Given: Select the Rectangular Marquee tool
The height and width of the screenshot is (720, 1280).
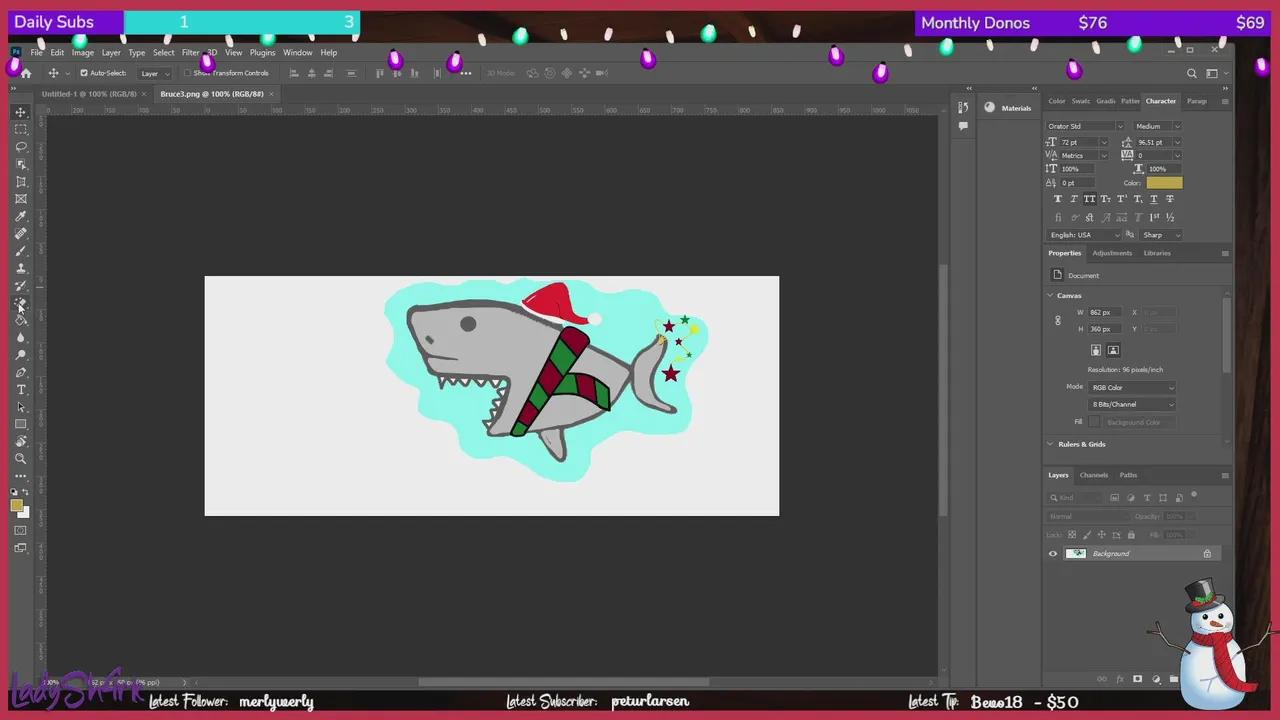Looking at the screenshot, I should pyautogui.click(x=21, y=129).
